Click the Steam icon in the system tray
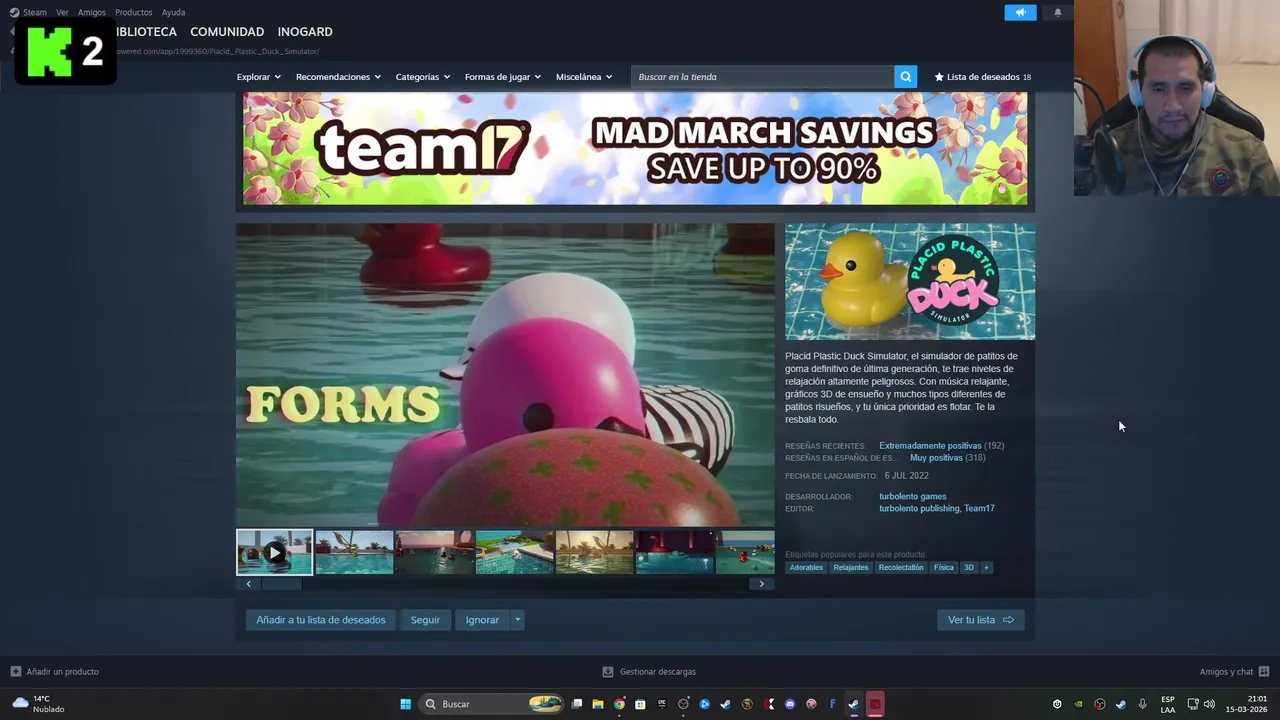The width and height of the screenshot is (1280, 720). click(x=1120, y=704)
